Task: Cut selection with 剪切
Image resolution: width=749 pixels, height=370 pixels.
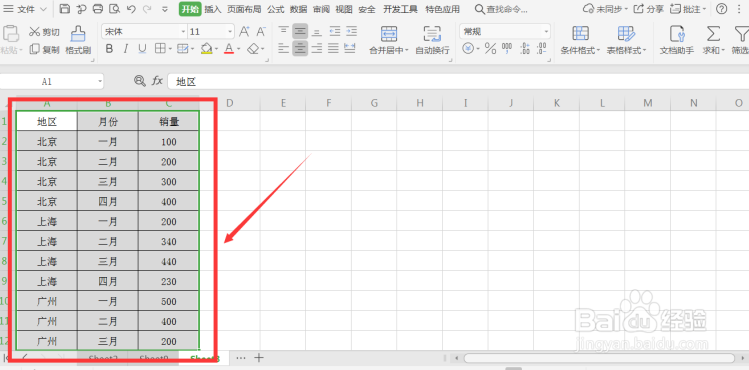Action: 44,32
